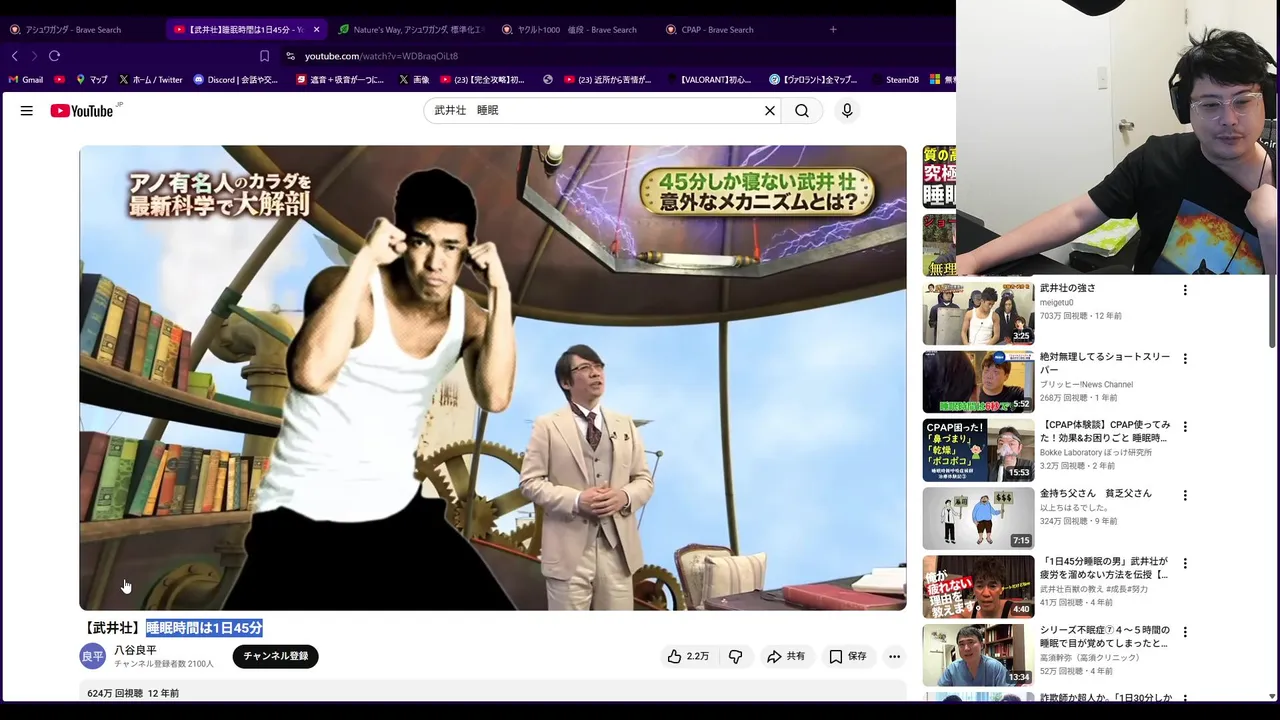1280x720 pixels.
Task: Open the ホーム / Twitter bookmark
Action: (x=151, y=79)
